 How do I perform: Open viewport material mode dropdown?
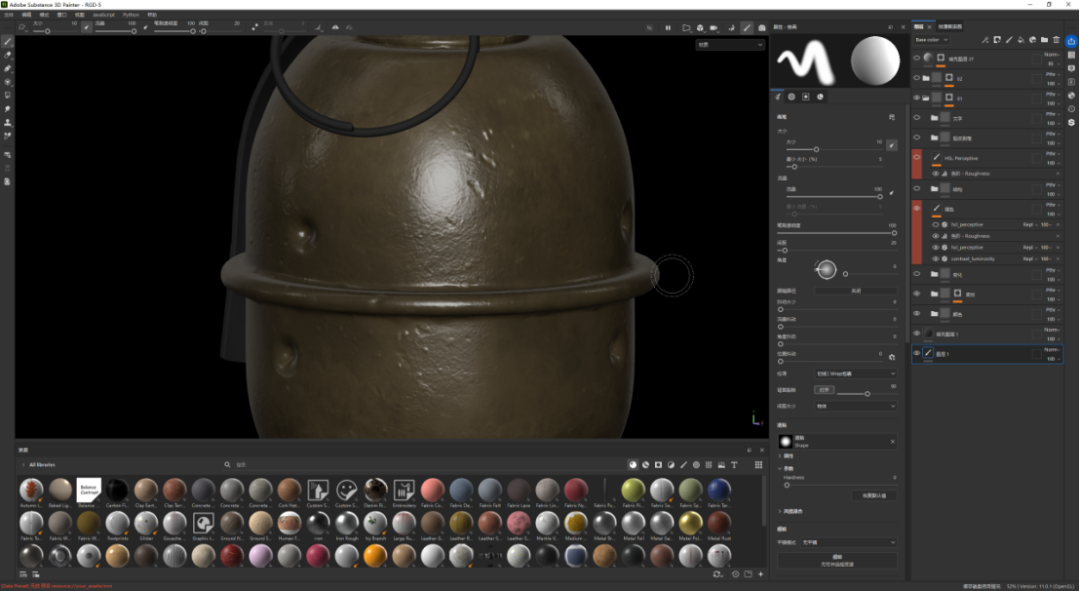(x=730, y=45)
